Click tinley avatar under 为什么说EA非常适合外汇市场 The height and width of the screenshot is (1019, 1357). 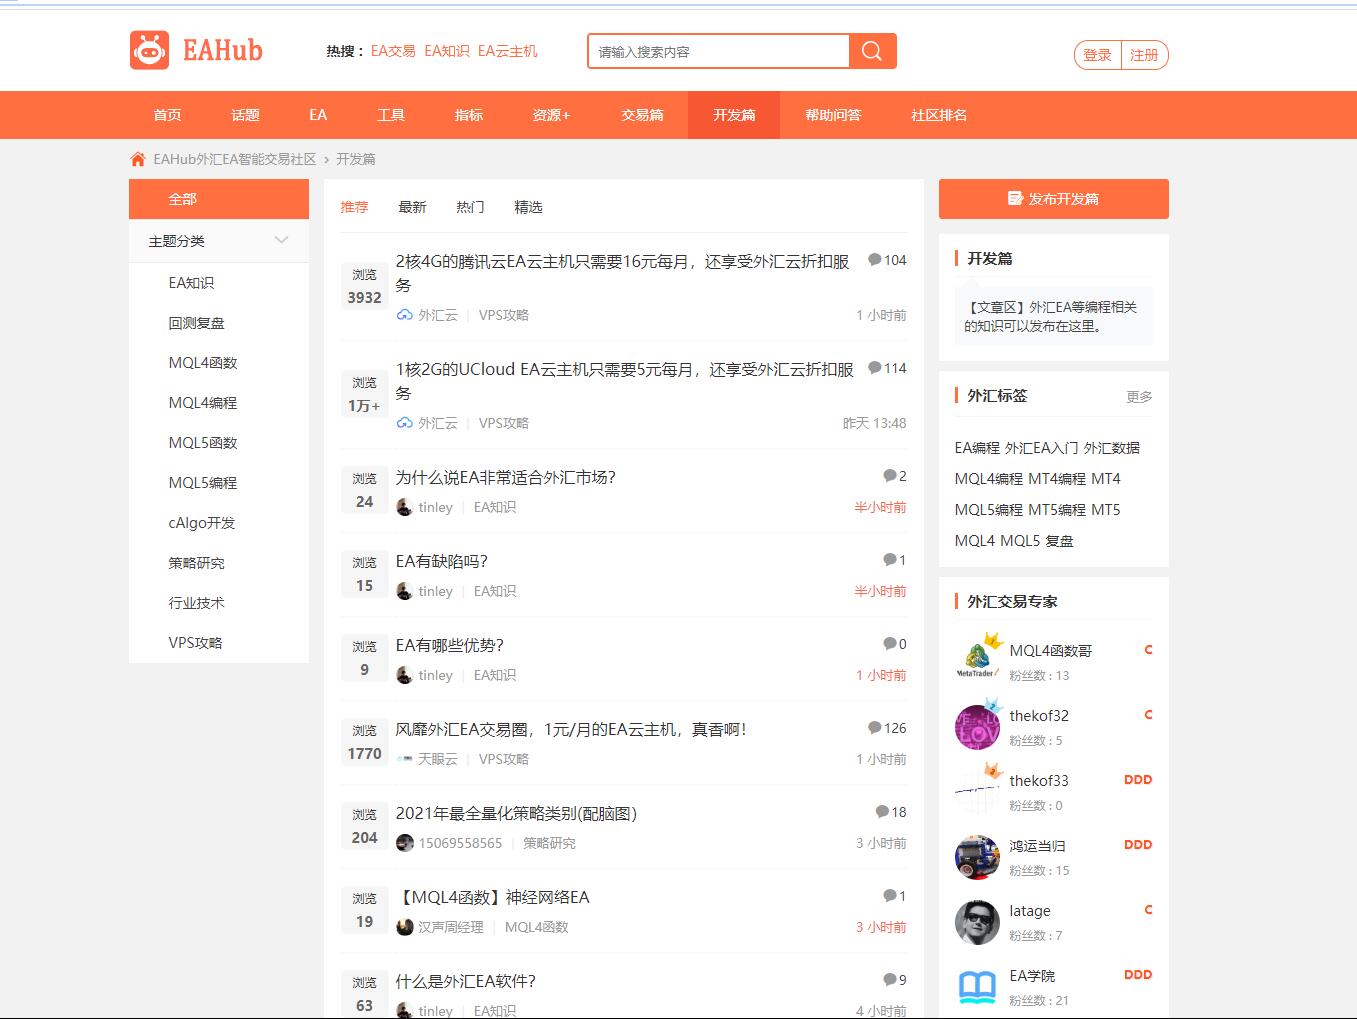tap(404, 507)
